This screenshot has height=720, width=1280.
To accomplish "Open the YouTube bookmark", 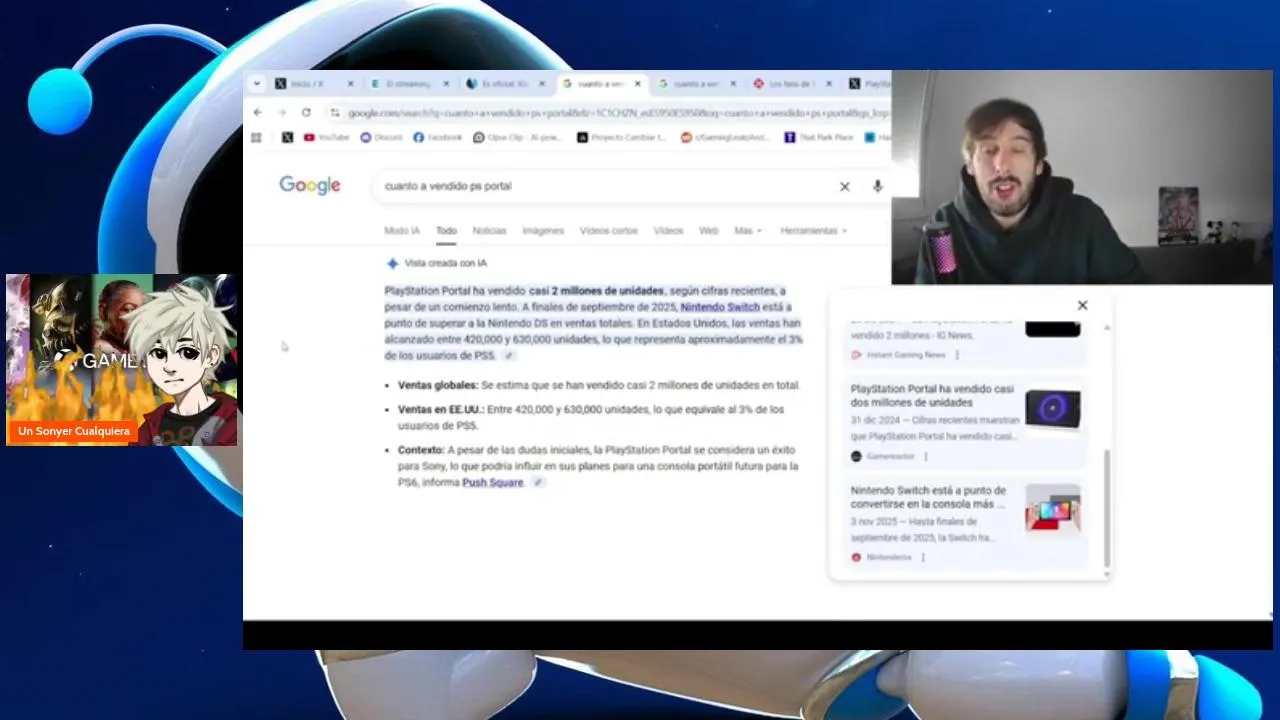I will tap(326, 137).
